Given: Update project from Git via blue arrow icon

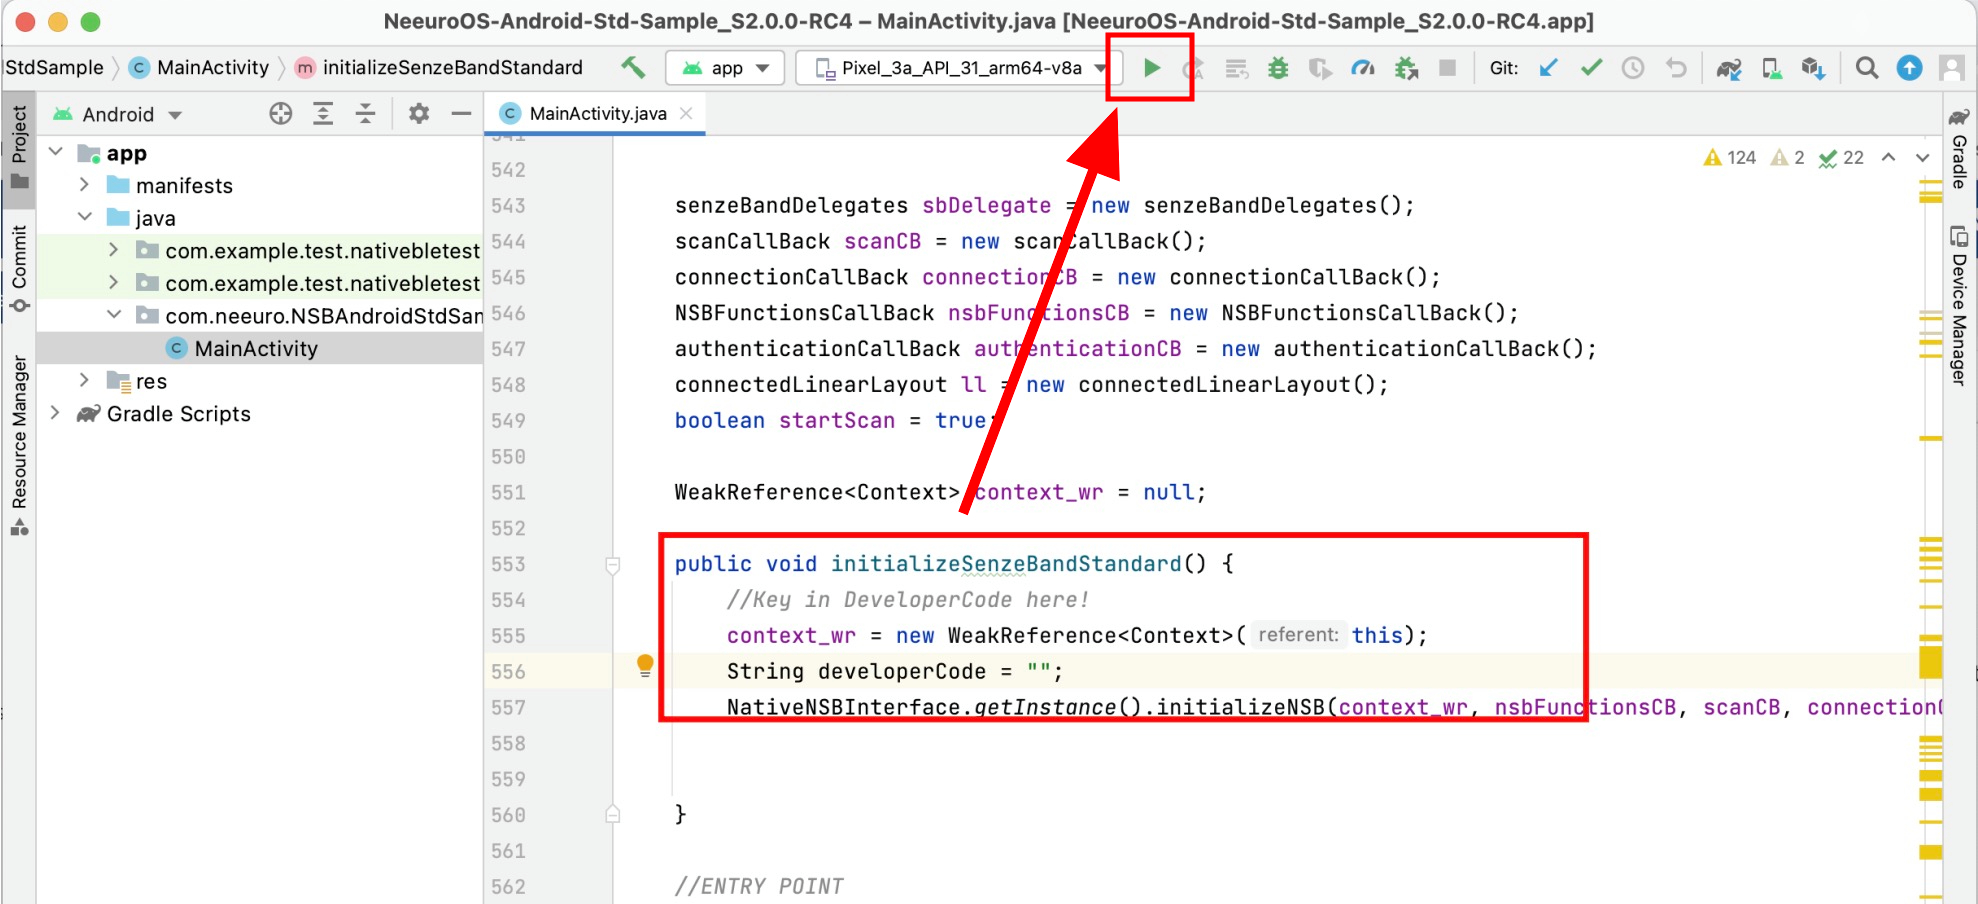Looking at the screenshot, I should point(1549,68).
